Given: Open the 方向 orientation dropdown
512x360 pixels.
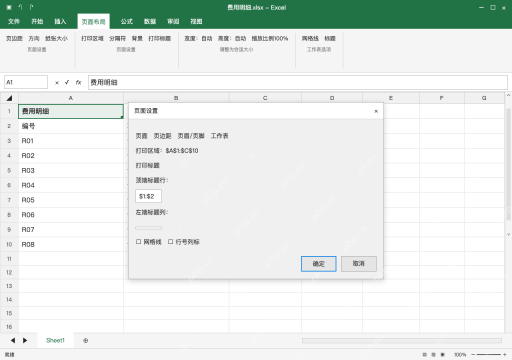Looking at the screenshot, I should pos(34,39).
